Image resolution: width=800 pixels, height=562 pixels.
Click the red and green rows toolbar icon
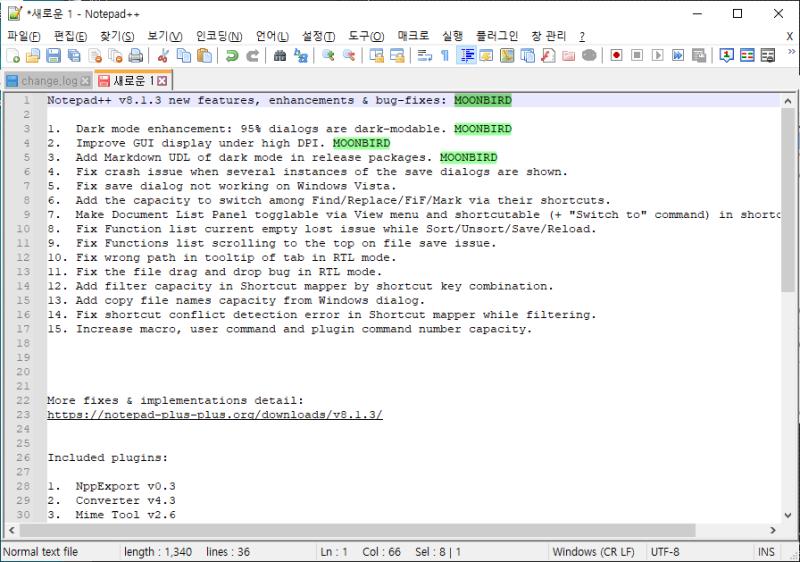747,56
